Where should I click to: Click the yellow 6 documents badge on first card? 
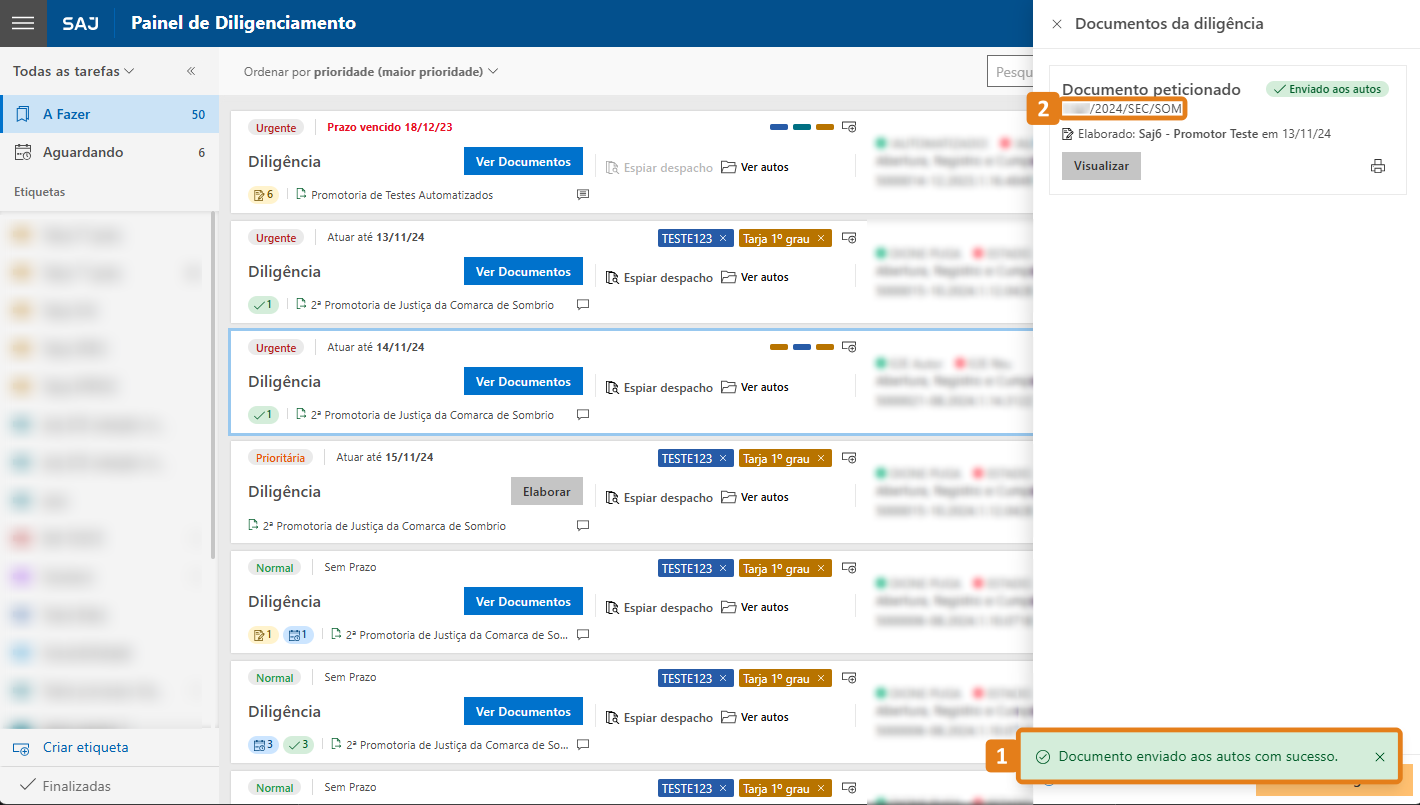[x=263, y=195]
